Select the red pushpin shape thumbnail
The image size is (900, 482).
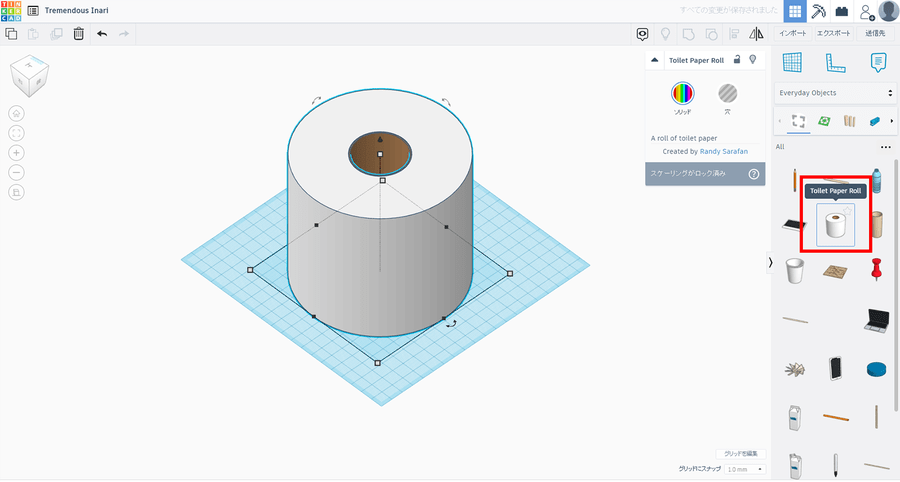[877, 268]
